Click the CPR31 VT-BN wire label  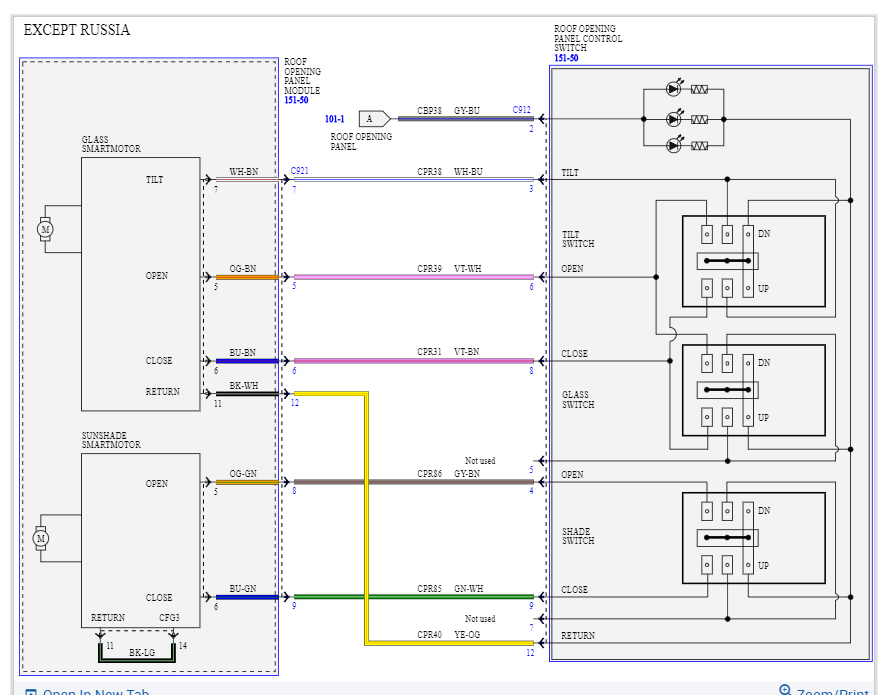[448, 352]
